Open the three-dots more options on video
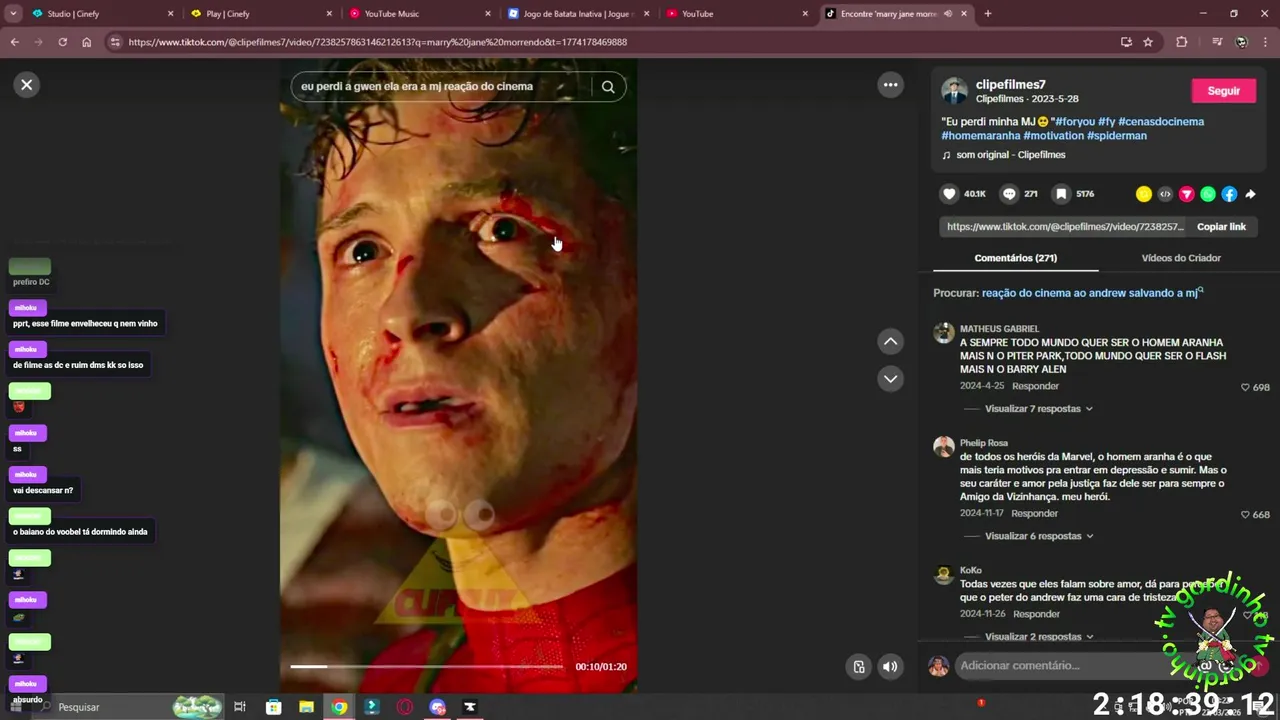Image resolution: width=1280 pixels, height=720 pixels. click(890, 85)
